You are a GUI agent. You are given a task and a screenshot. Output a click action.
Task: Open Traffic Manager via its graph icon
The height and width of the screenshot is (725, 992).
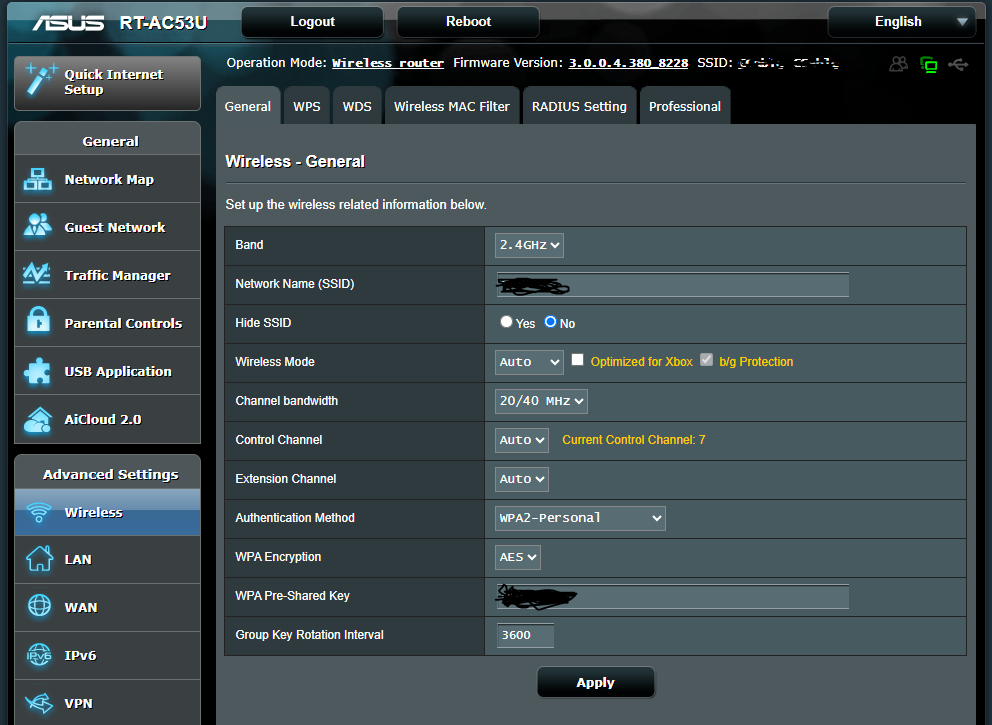[x=38, y=275]
